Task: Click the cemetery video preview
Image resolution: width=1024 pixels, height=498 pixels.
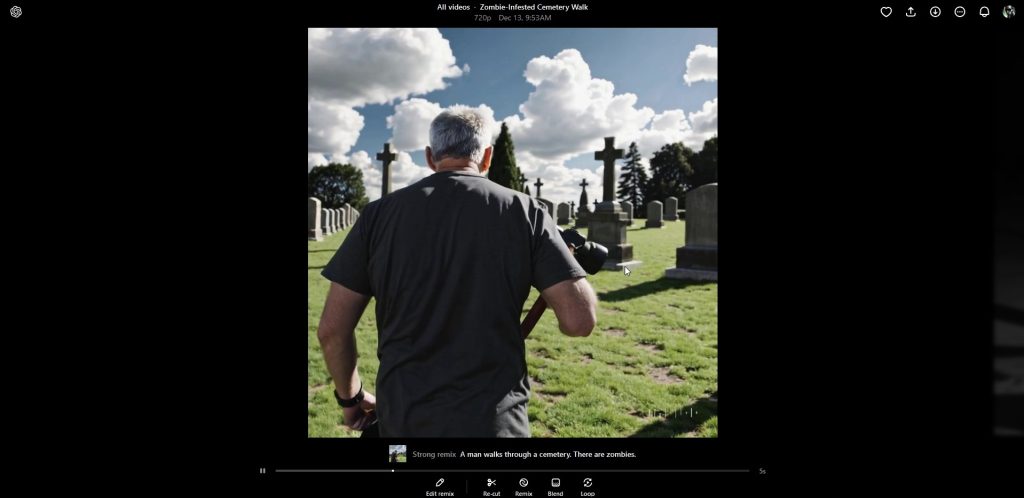Action: (x=512, y=232)
